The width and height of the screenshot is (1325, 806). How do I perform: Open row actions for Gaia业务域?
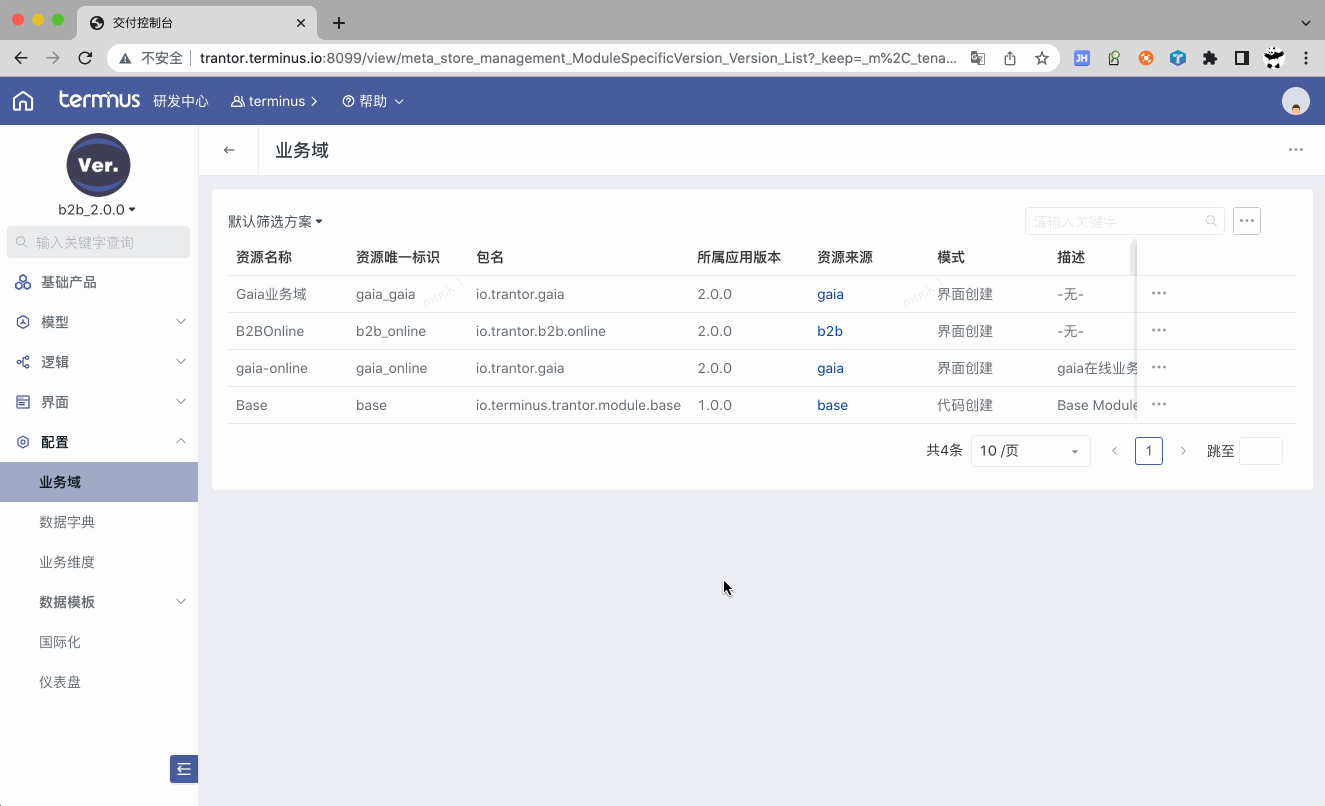(x=1159, y=294)
